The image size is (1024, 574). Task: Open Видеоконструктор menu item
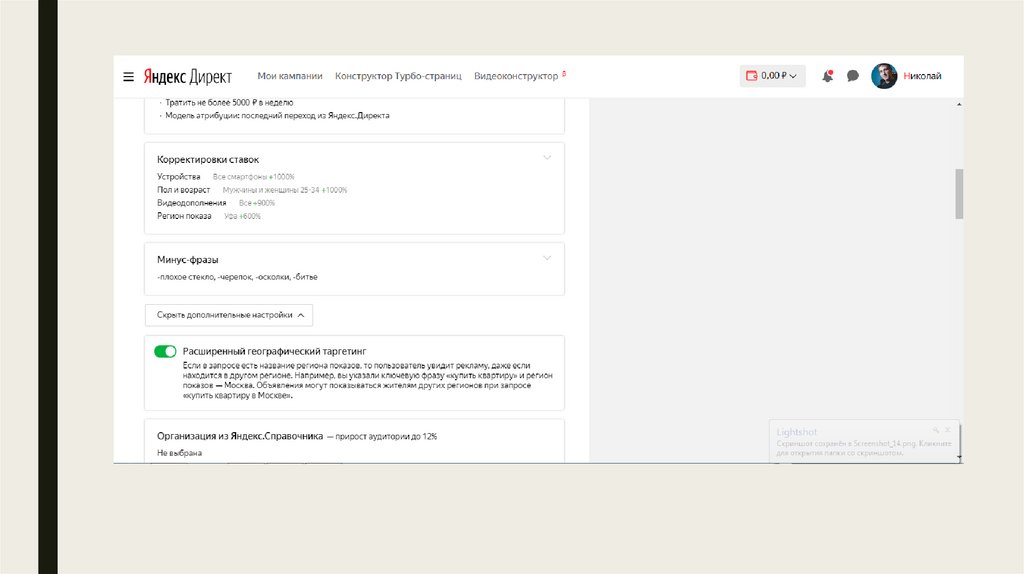pos(516,76)
